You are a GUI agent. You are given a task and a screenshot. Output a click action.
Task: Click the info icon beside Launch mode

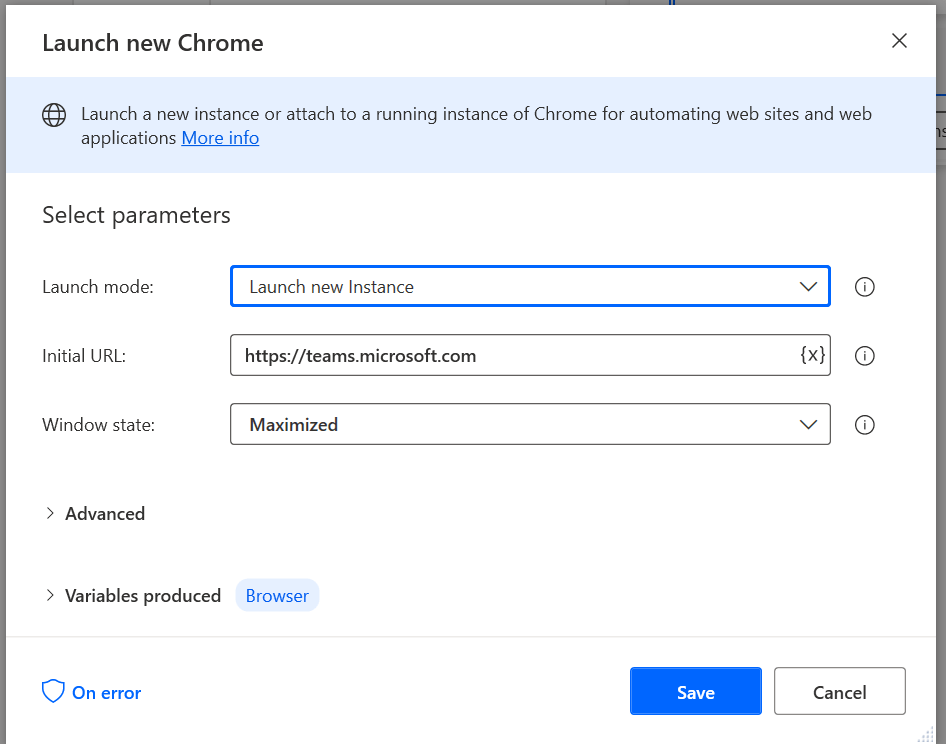click(x=864, y=287)
